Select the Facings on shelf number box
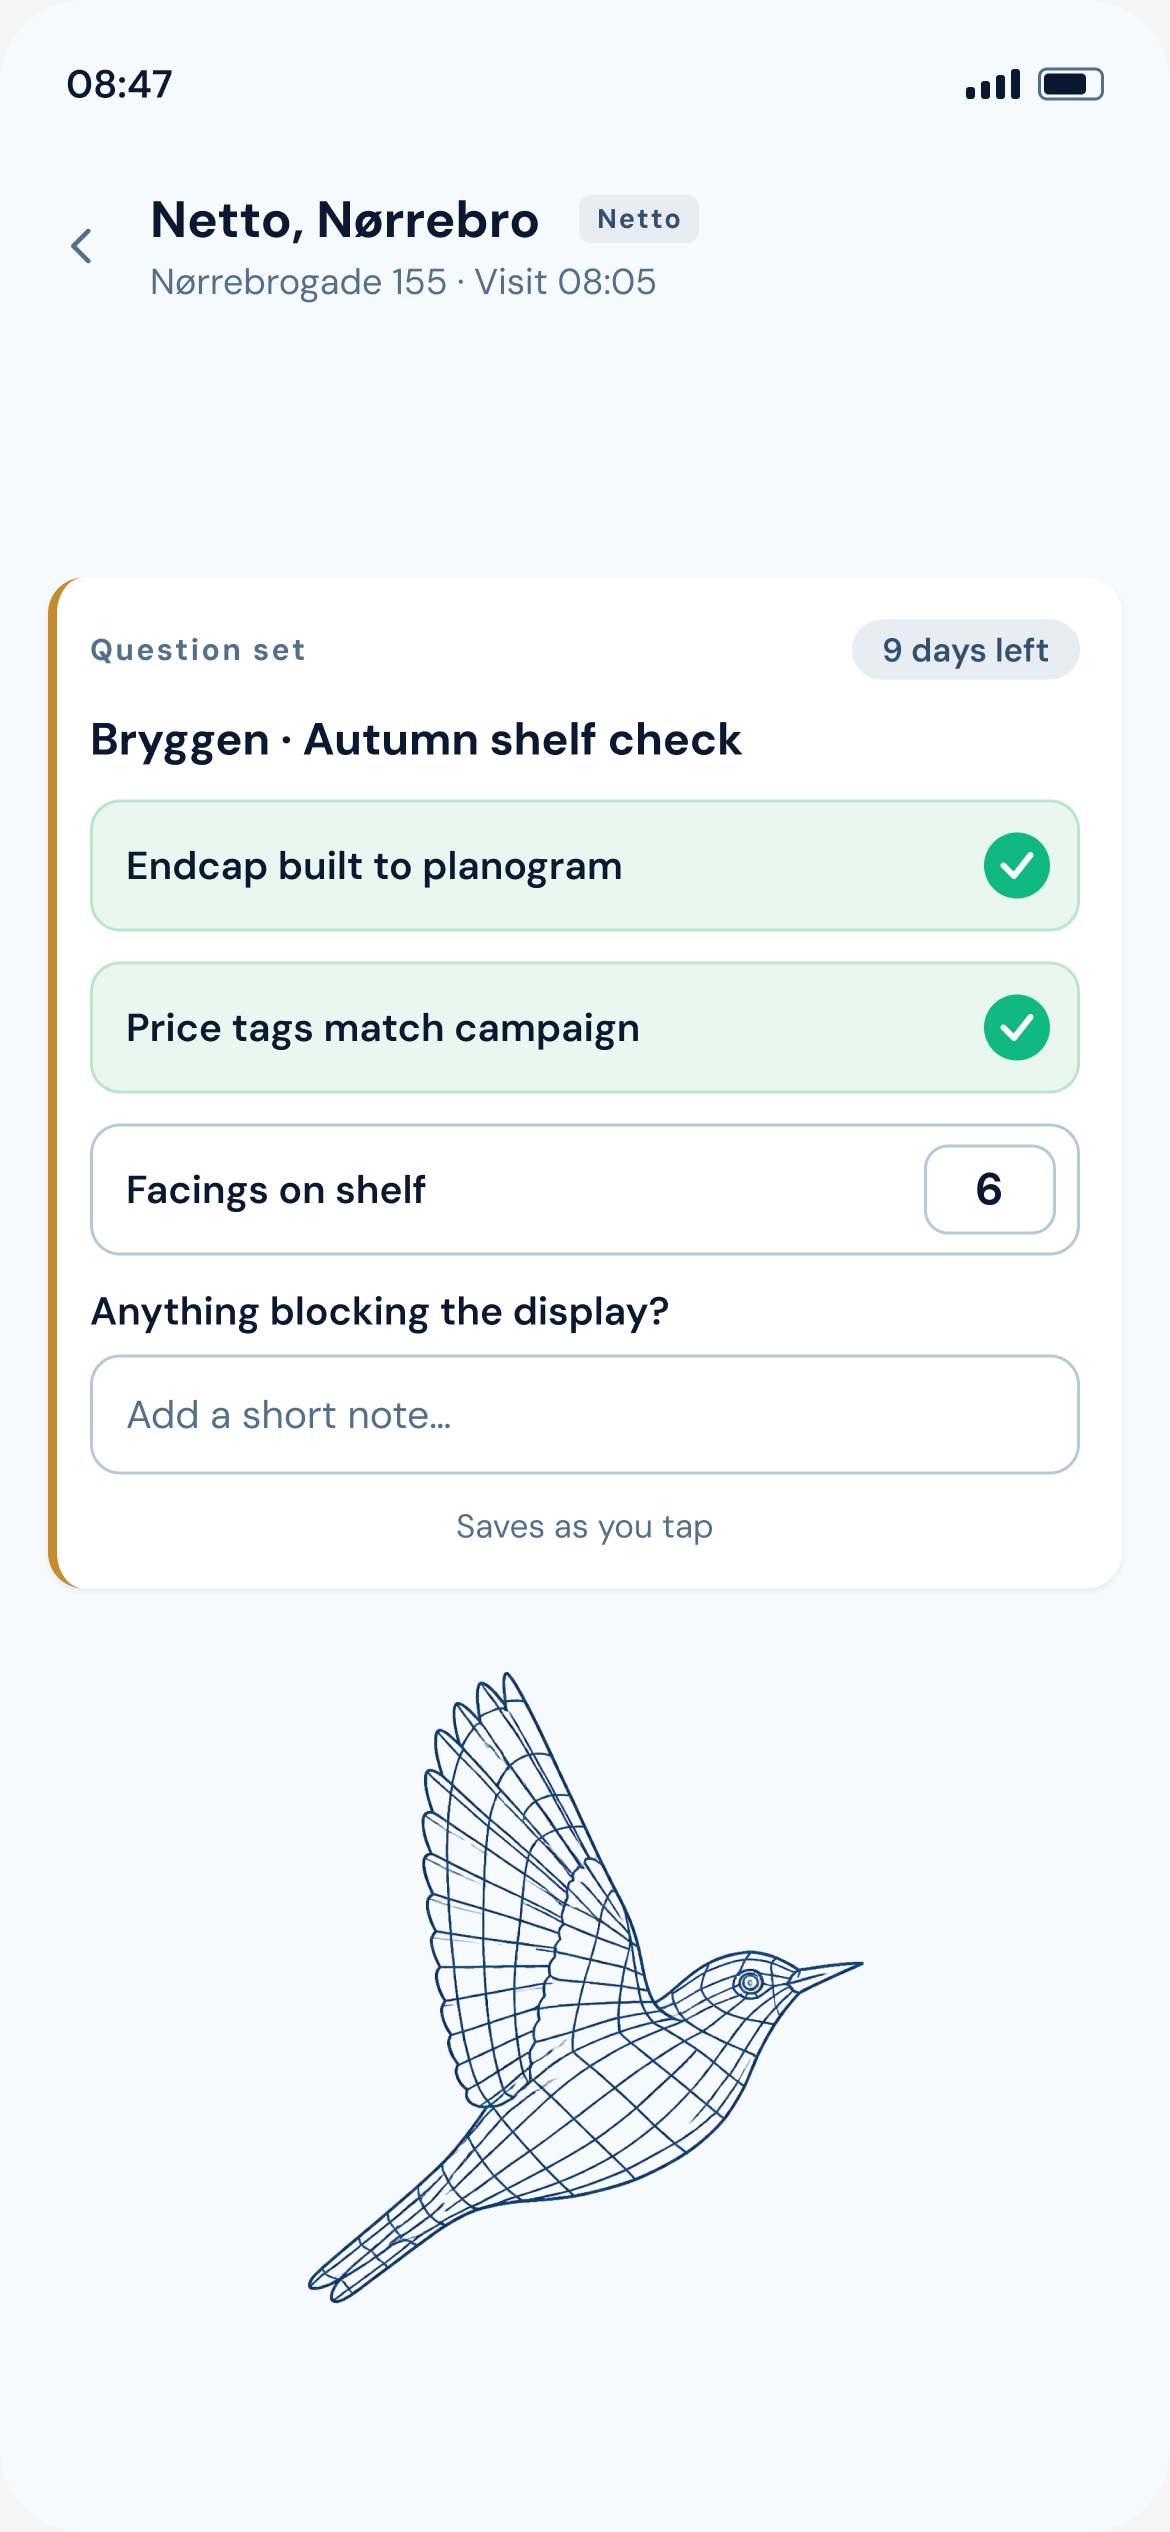This screenshot has height=2532, width=1170. pyautogui.click(x=989, y=1189)
